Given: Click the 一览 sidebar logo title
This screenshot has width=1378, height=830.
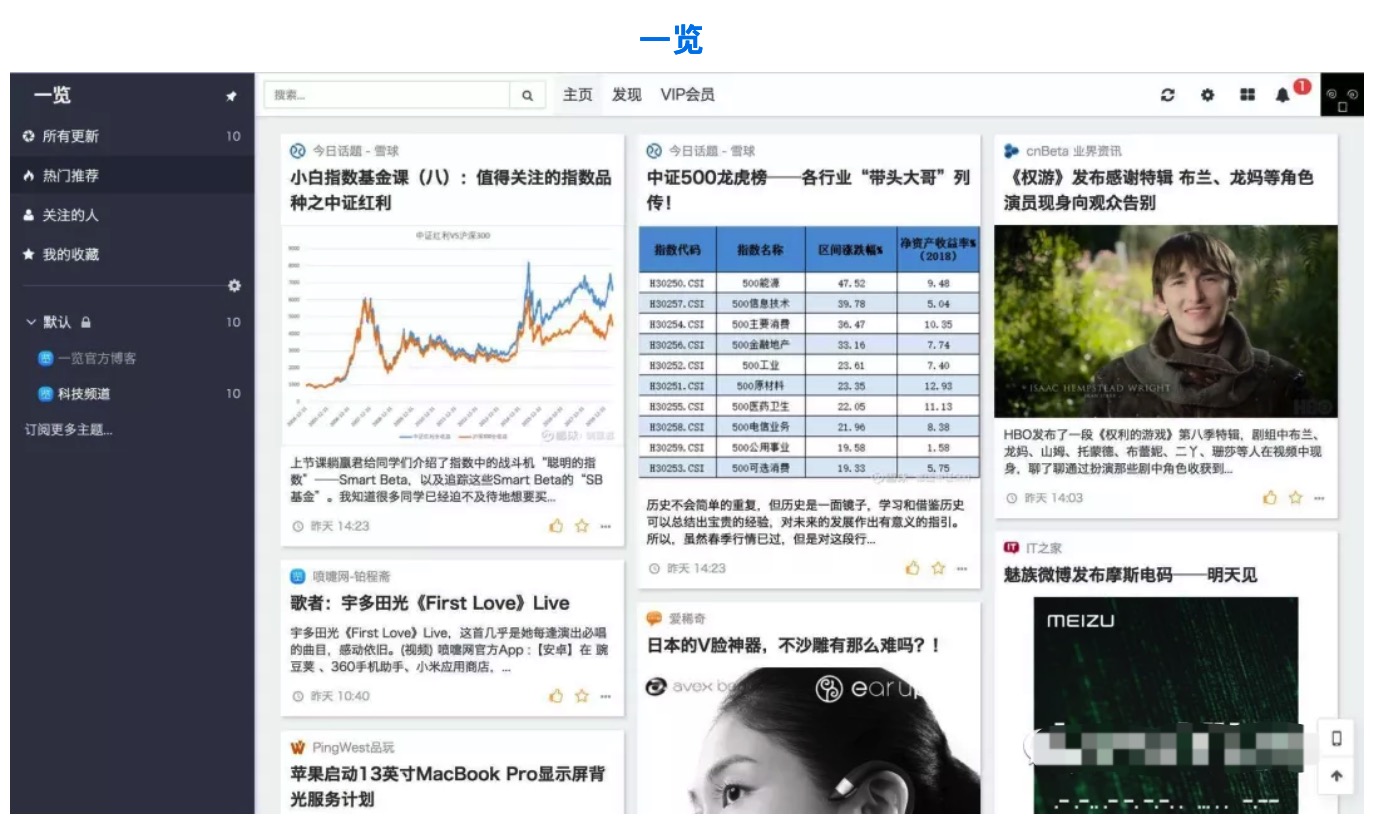Looking at the screenshot, I should pos(52,96).
